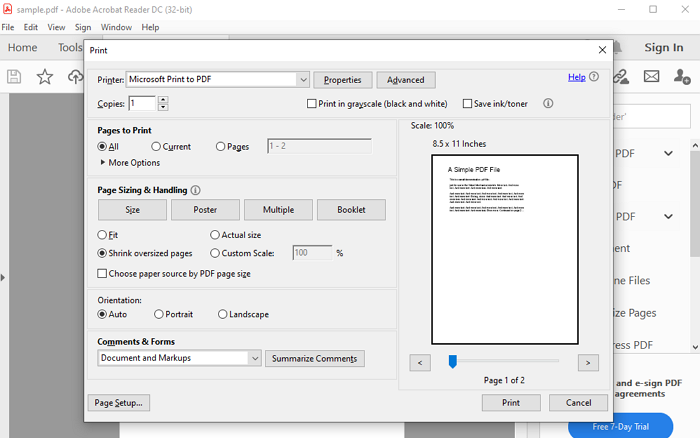
Task: Click the cloud upload icon
Action: (x=75, y=77)
